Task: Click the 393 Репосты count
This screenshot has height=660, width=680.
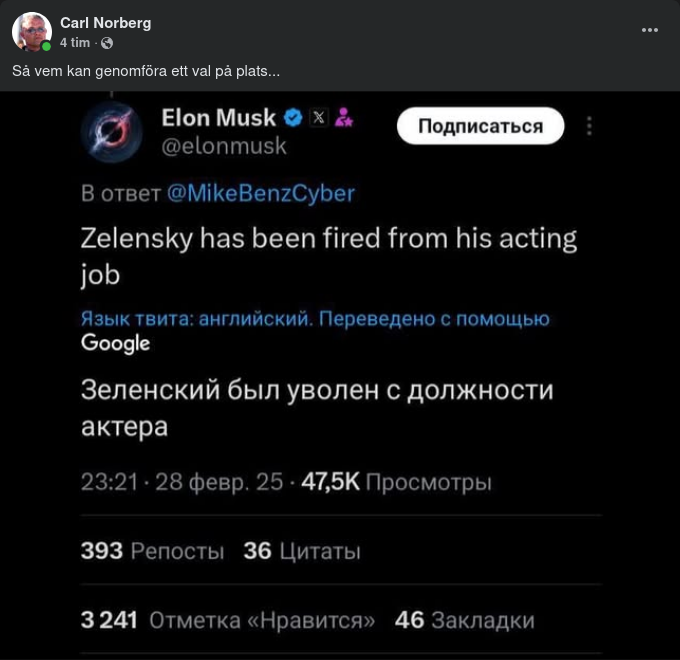Action: tap(152, 551)
